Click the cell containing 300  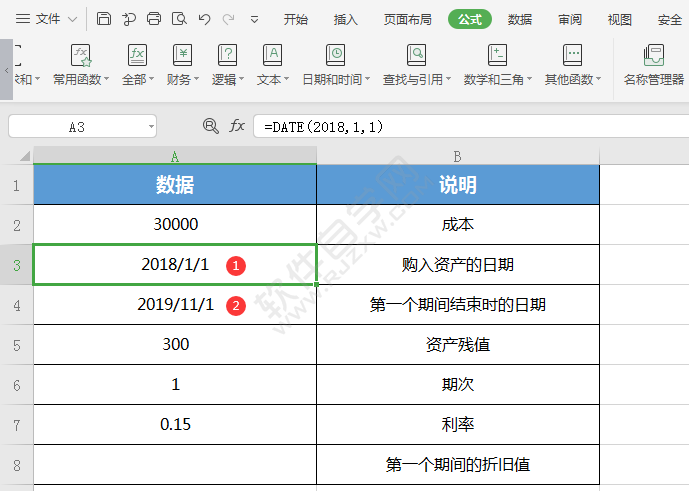click(175, 345)
